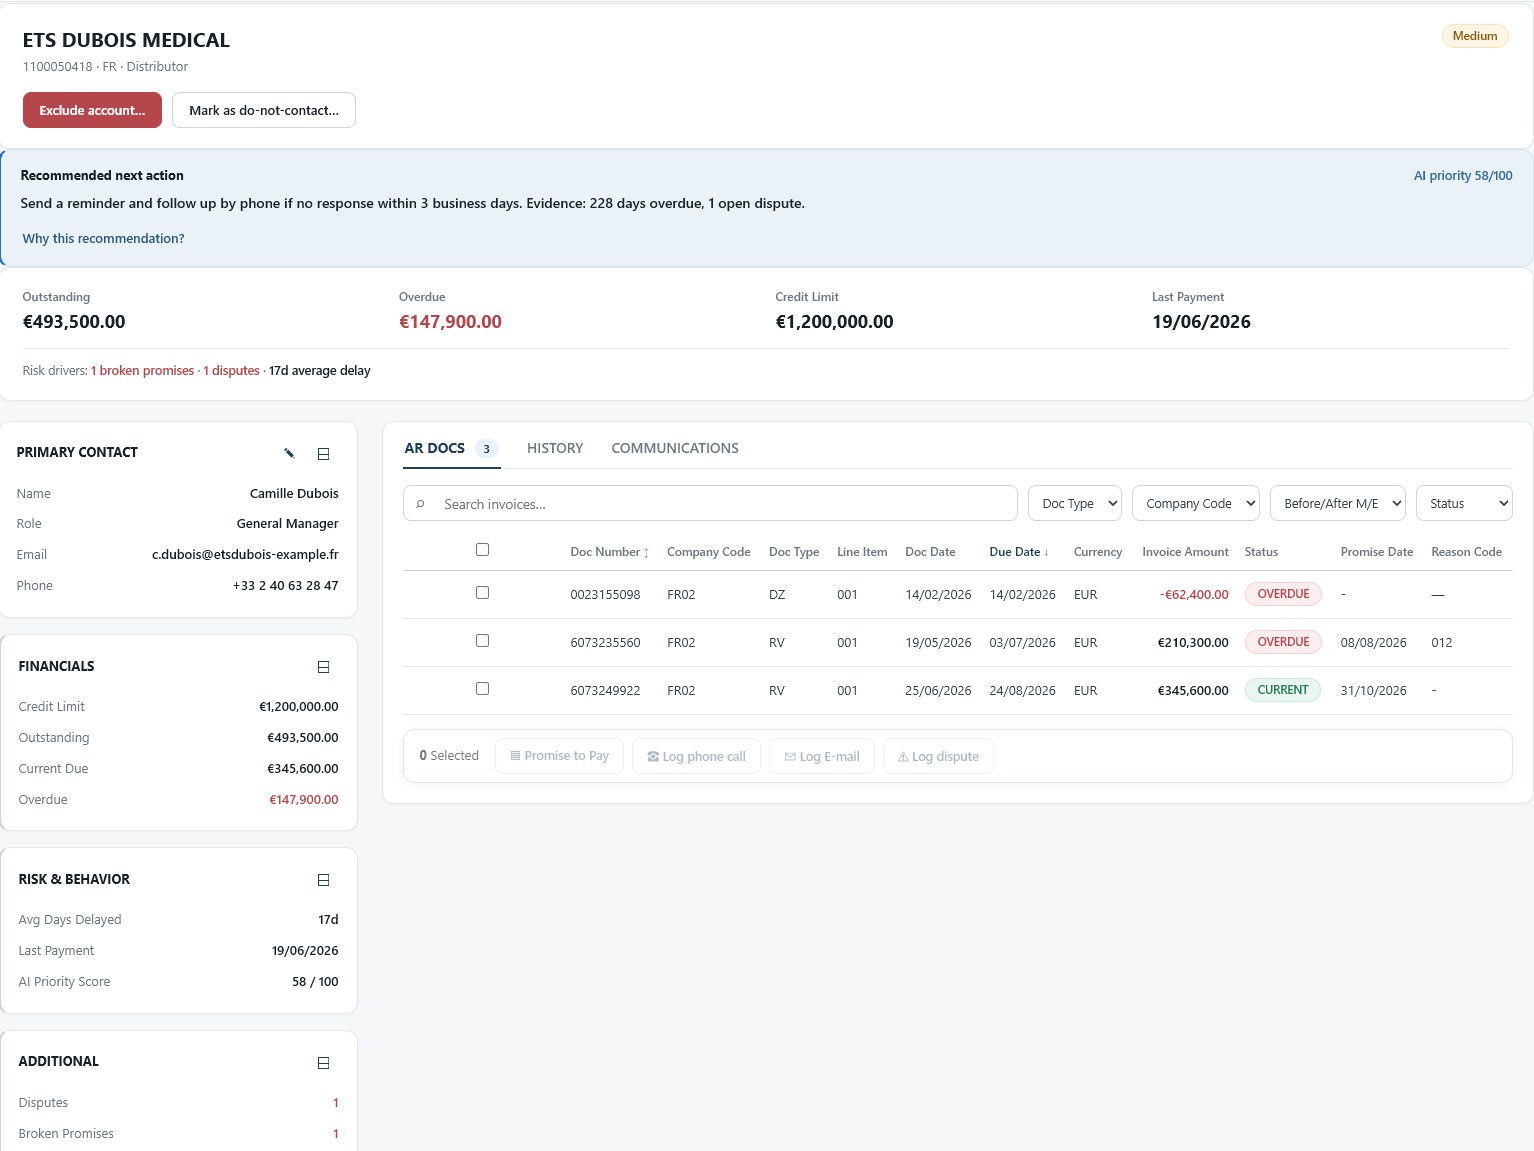Click the magnifier icon in the invoice search
The width and height of the screenshot is (1534, 1151).
pos(421,504)
